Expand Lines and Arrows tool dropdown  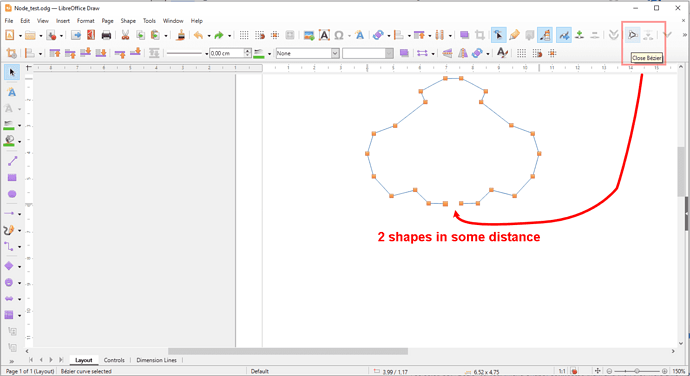point(19,214)
